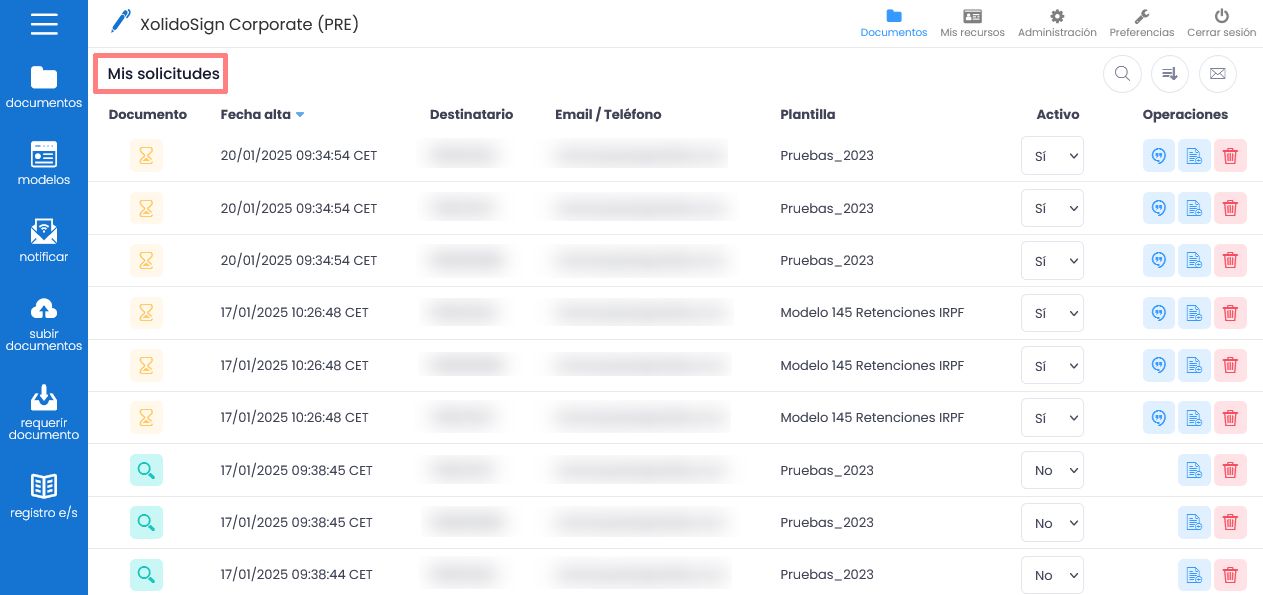1263x595 pixels.
Task: Open 'registro e/s' in sidebar
Action: [44, 496]
